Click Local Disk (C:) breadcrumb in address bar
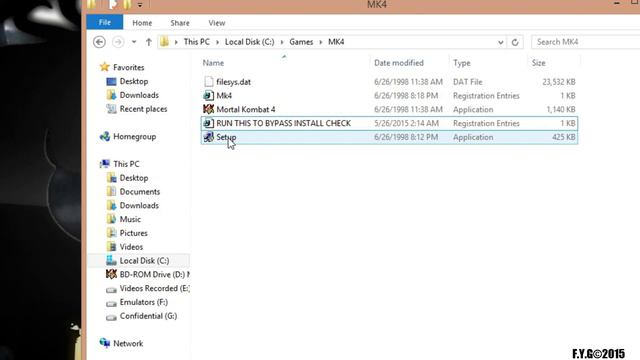Screen dimensions: 640x360 tap(249, 42)
